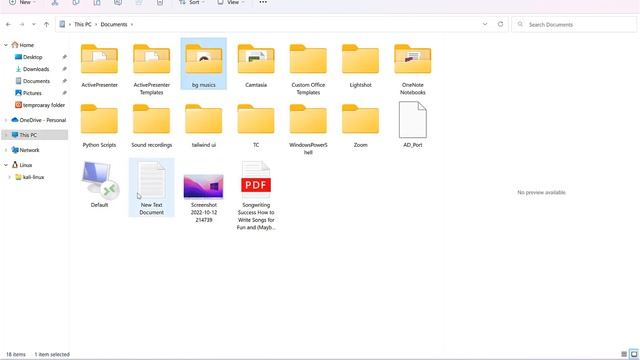The image size is (640, 360).
Task: Switch to large icons view in status bar
Action: pos(633,354)
